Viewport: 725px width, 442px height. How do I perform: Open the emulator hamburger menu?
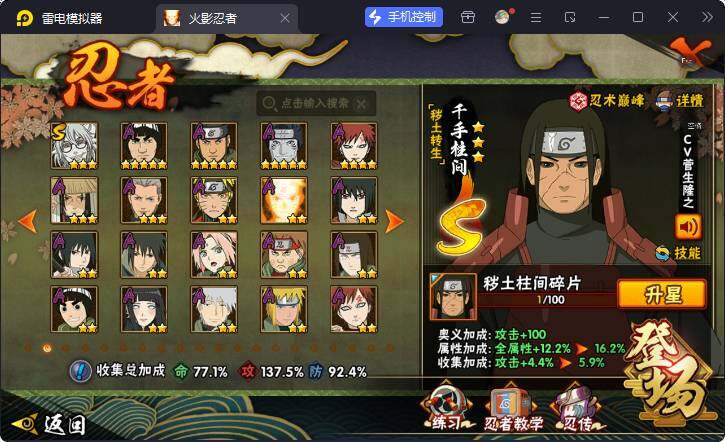pyautogui.click(x=535, y=18)
